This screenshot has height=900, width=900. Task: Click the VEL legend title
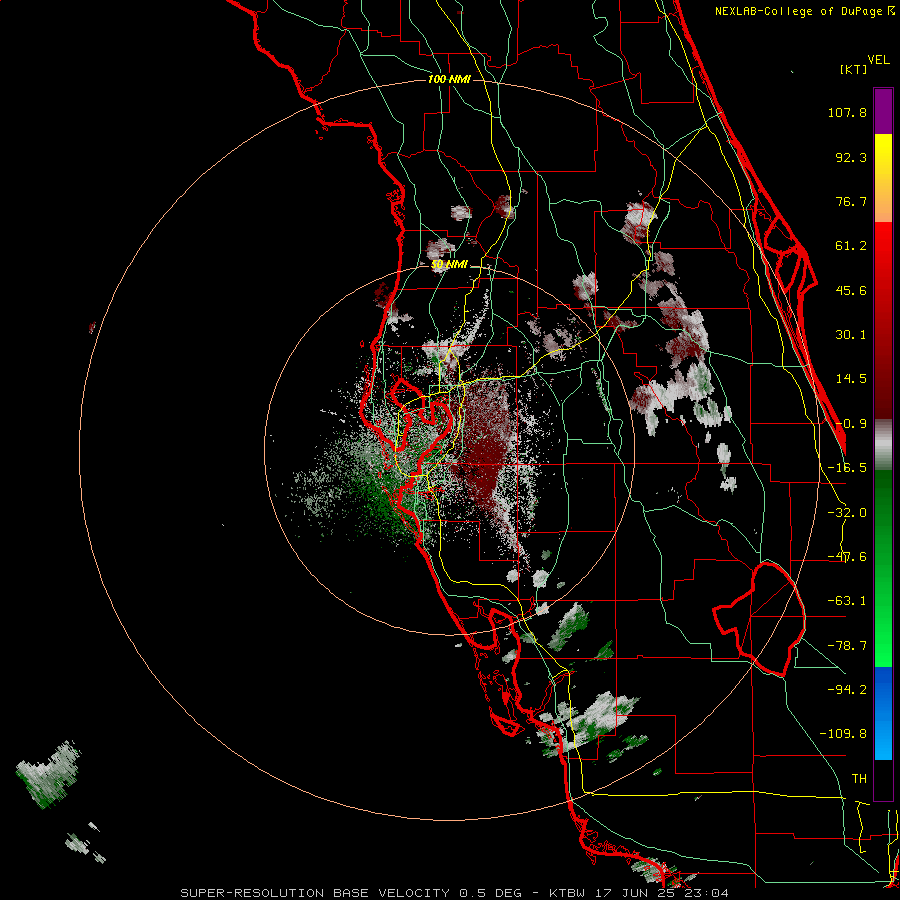coord(879,59)
